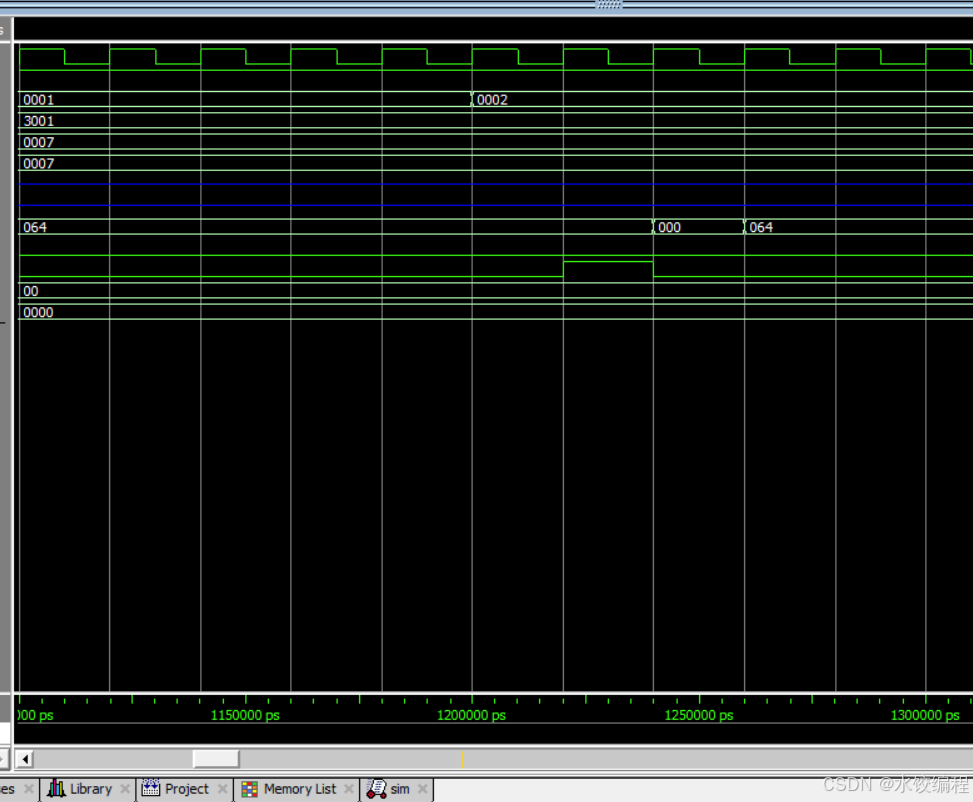The height and width of the screenshot is (802, 973).
Task: Click the horizontal scrollbar thumb
Action: (x=216, y=759)
